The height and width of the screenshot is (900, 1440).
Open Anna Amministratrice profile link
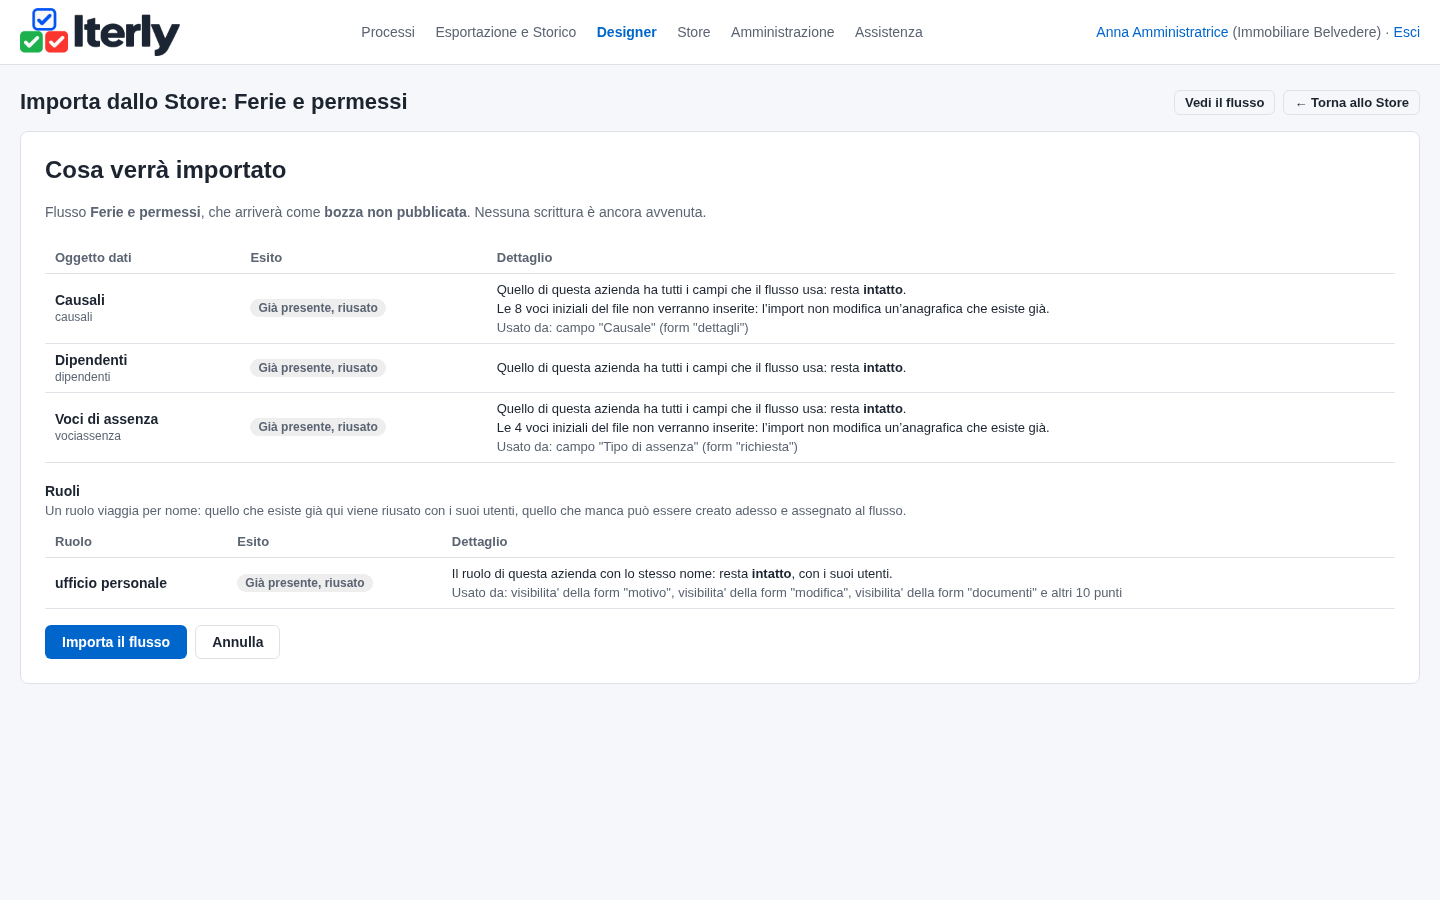1162,32
